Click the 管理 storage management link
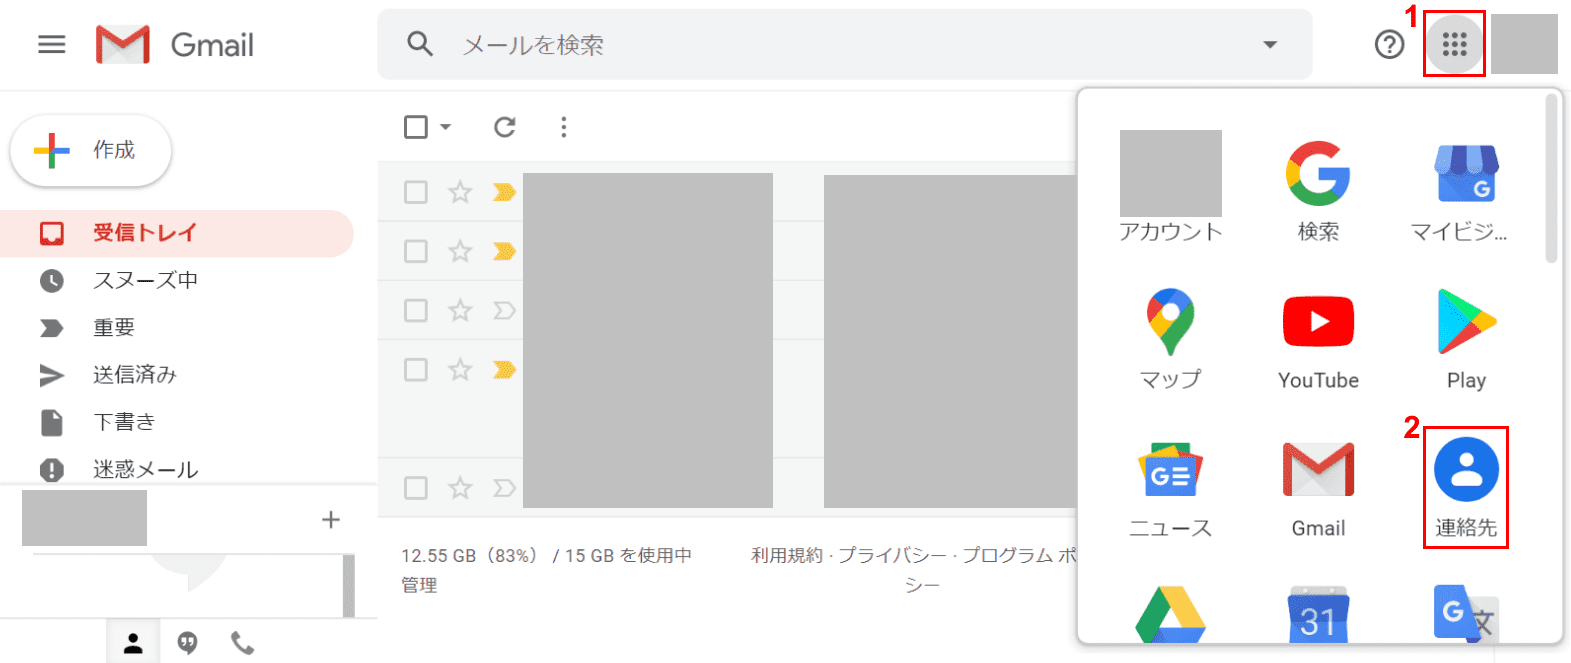The width and height of the screenshot is (1571, 663). [x=419, y=585]
